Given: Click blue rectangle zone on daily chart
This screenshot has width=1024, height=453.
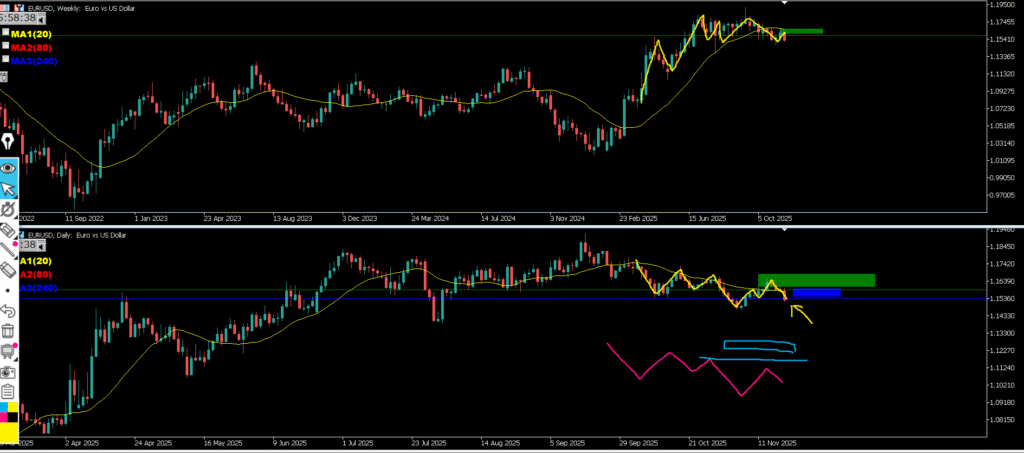Looking at the screenshot, I should point(816,292).
